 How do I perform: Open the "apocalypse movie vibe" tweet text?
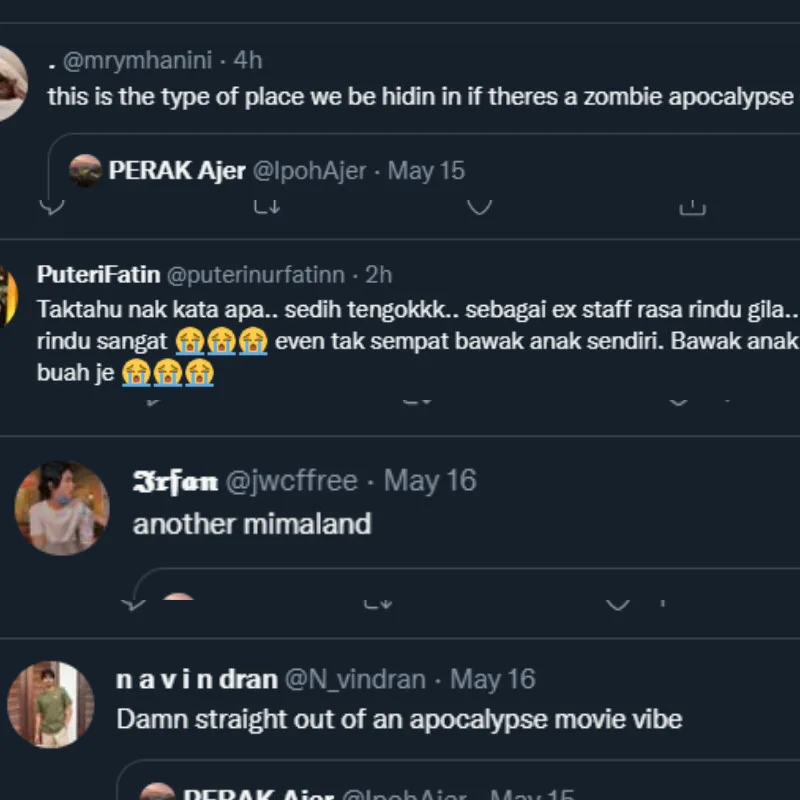pyautogui.click(x=399, y=719)
